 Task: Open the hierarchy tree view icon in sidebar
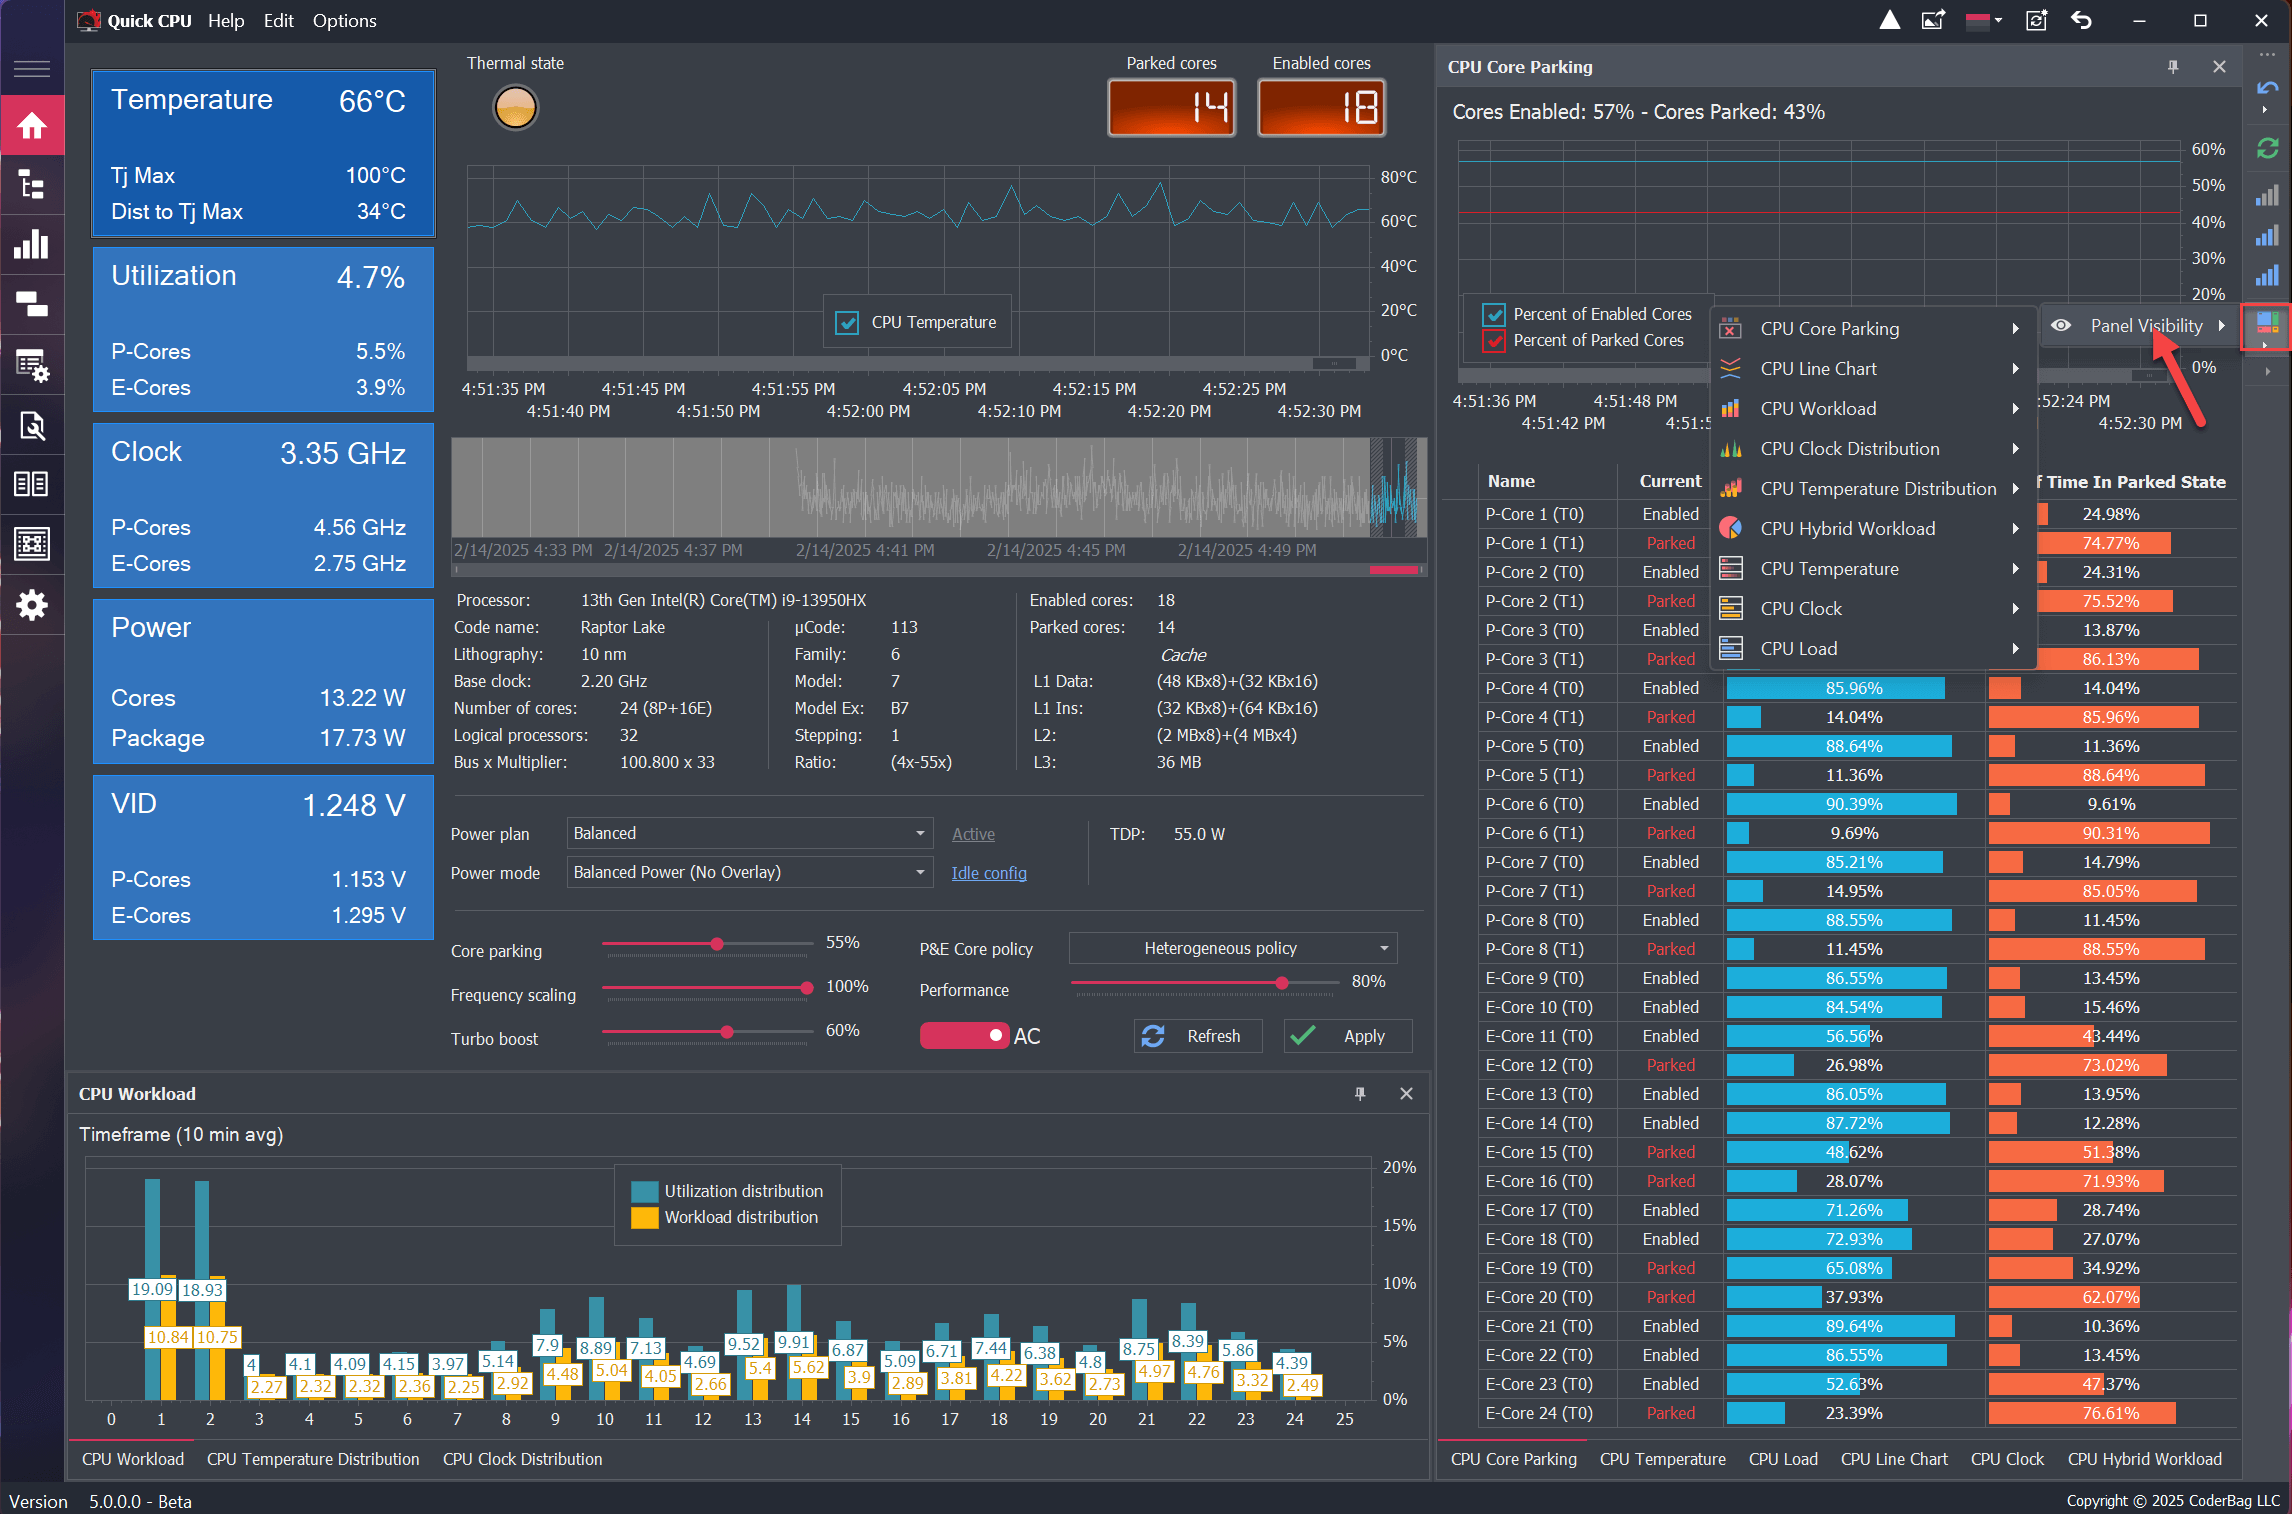coord(32,185)
